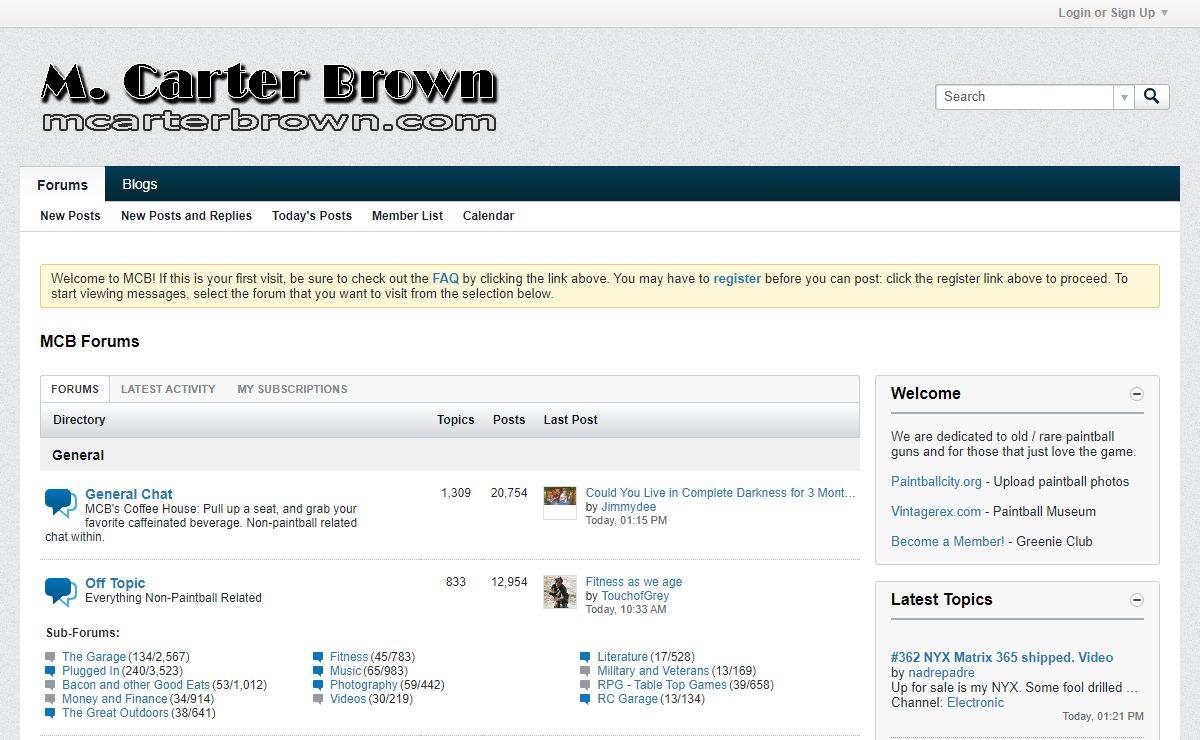
Task: Click the icon beside Photography sub-forum
Action: point(318,685)
